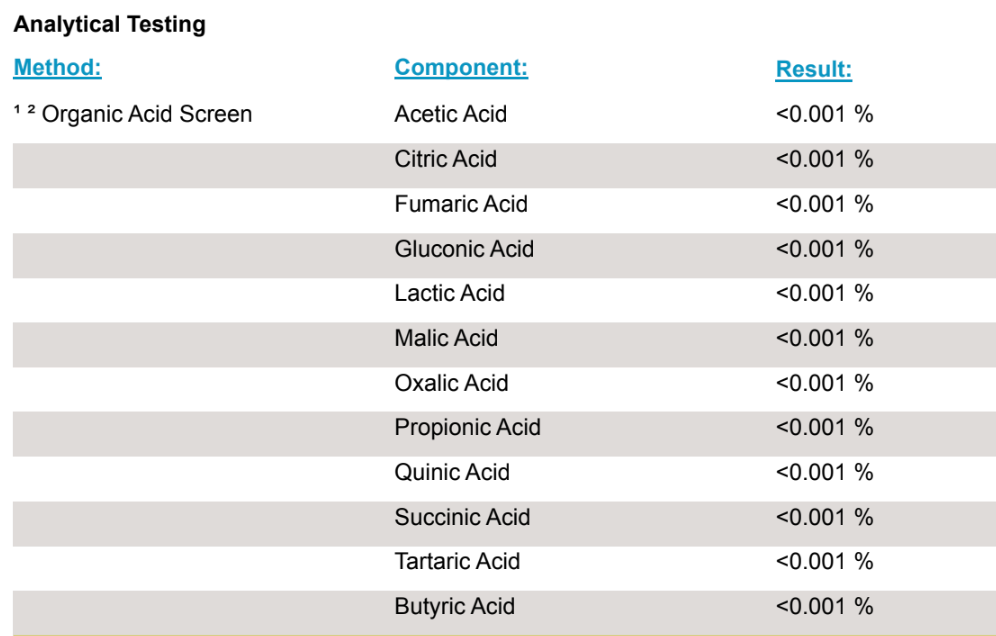Select the Analytical Testing heading
The width and height of the screenshot is (996, 636).
[x=109, y=25]
